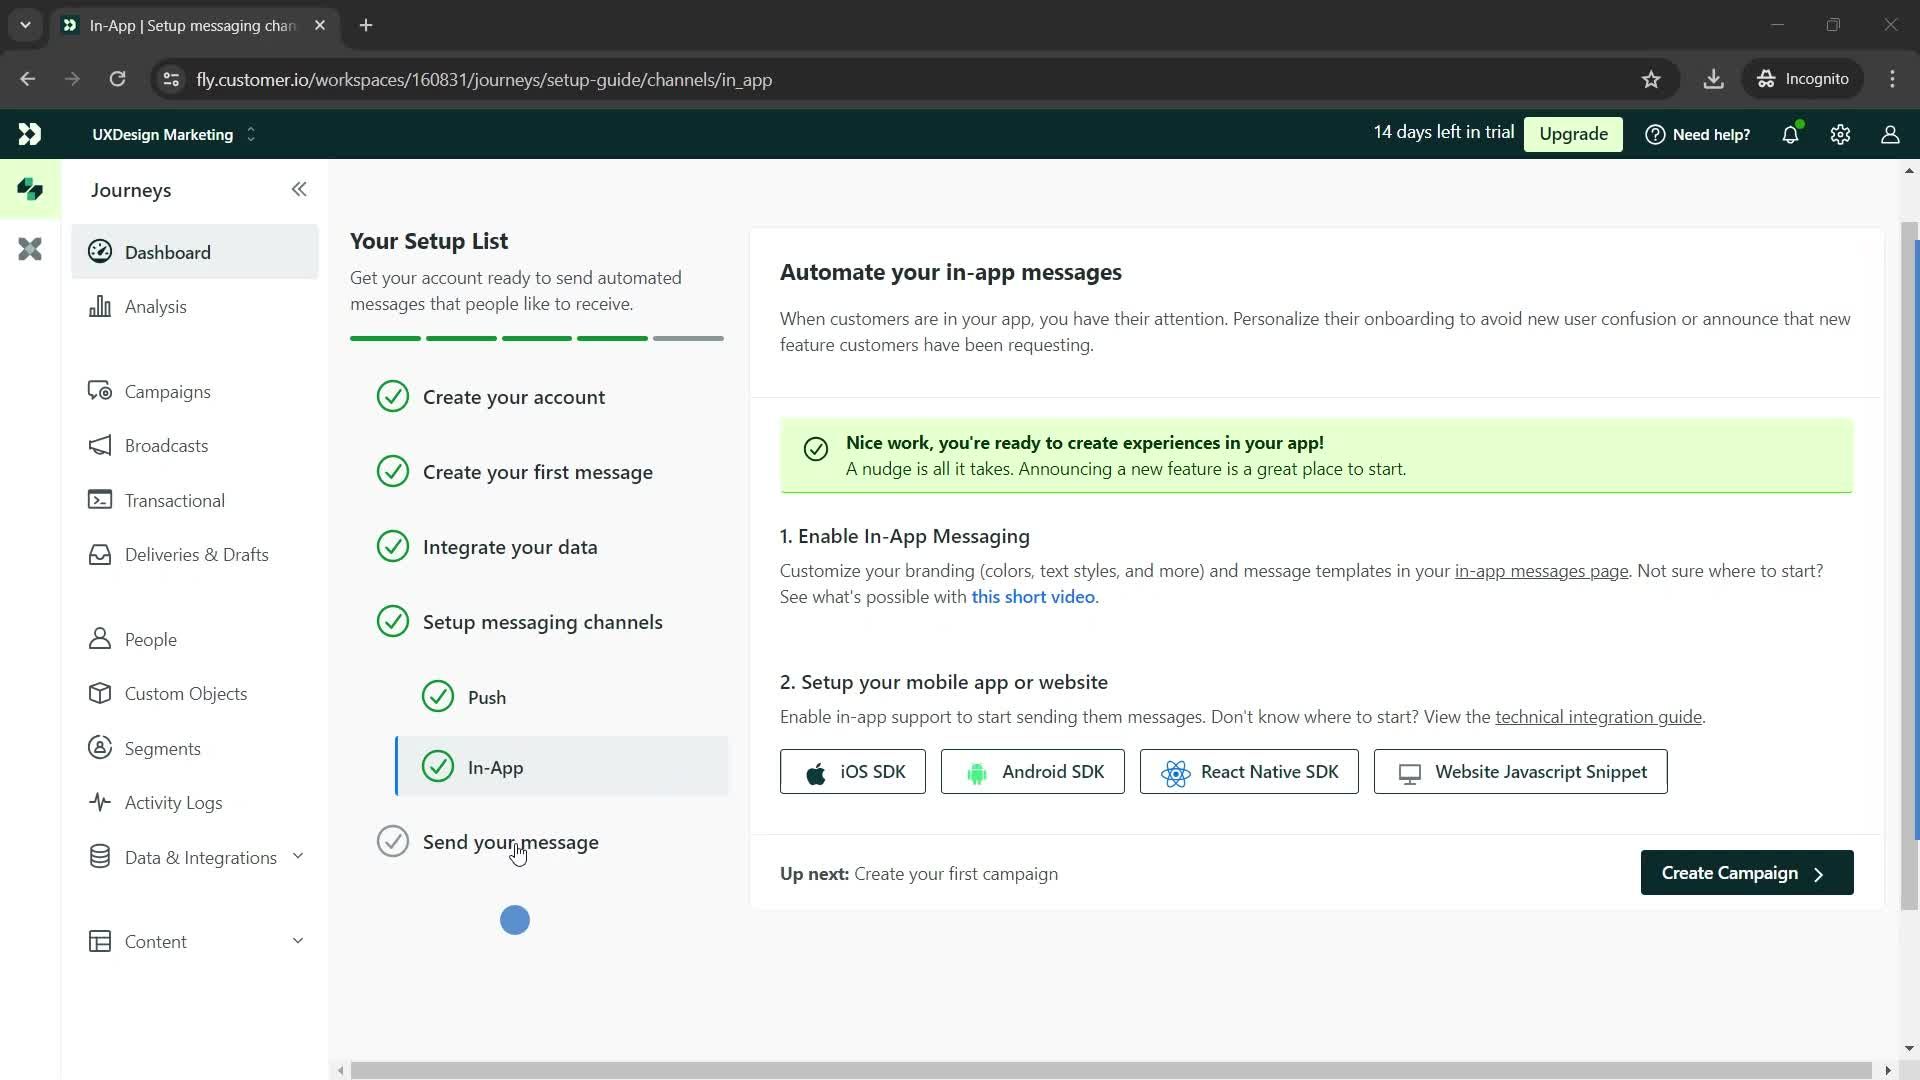Open the browser tab search dropdown
This screenshot has width=1920, height=1080.
tap(25, 25)
